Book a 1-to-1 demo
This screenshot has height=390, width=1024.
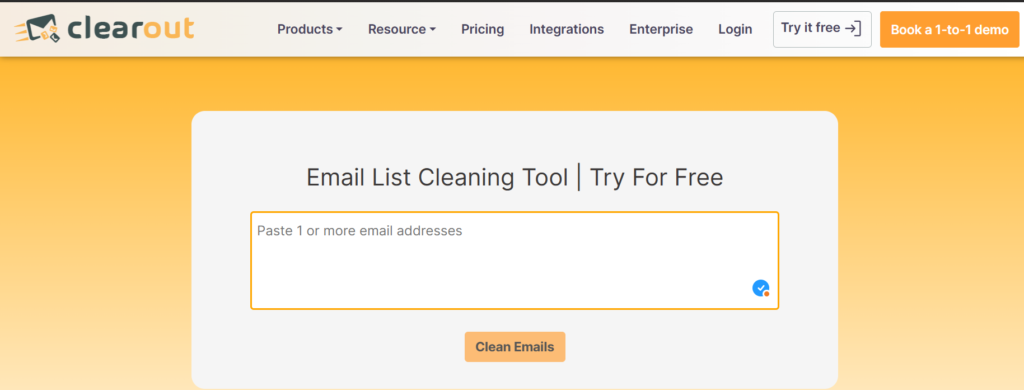coord(950,29)
